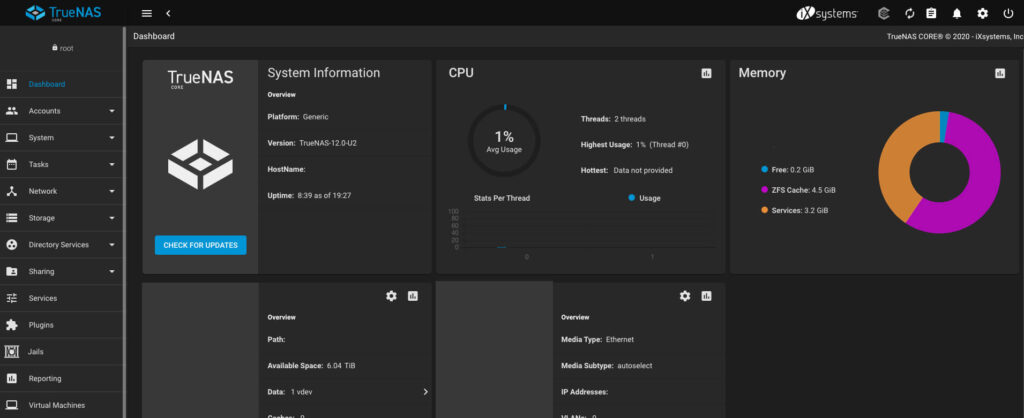This screenshot has width=1024, height=418.
Task: Open the clipboard jobs icon
Action: pos(931,13)
